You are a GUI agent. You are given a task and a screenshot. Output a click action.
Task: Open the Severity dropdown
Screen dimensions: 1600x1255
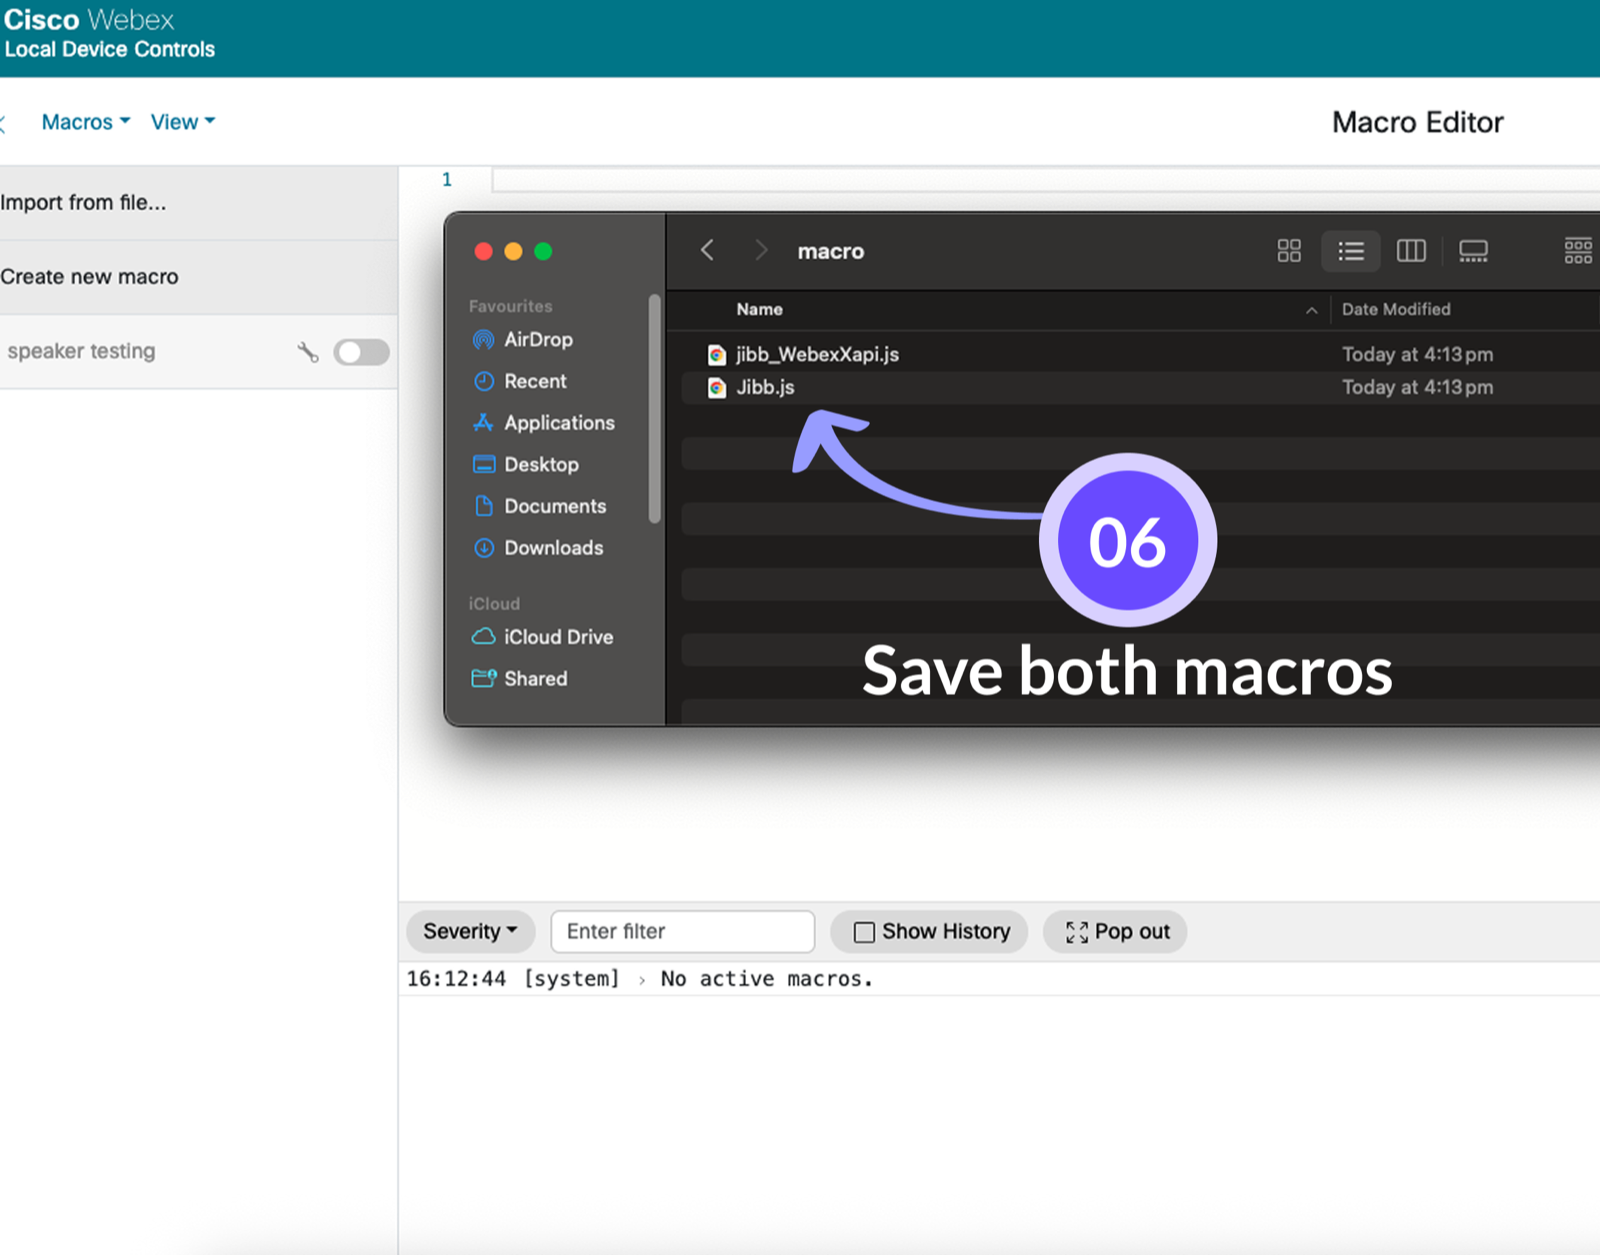pos(470,932)
